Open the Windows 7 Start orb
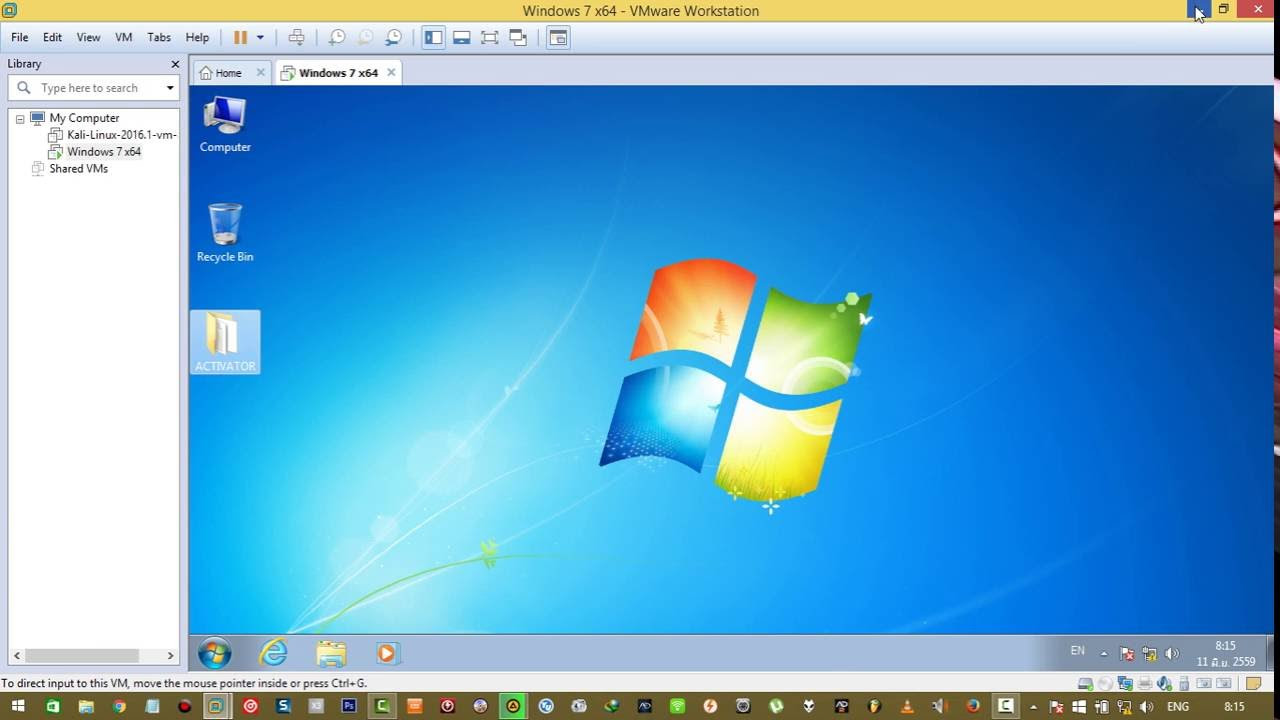The height and width of the screenshot is (720, 1280). coord(215,654)
